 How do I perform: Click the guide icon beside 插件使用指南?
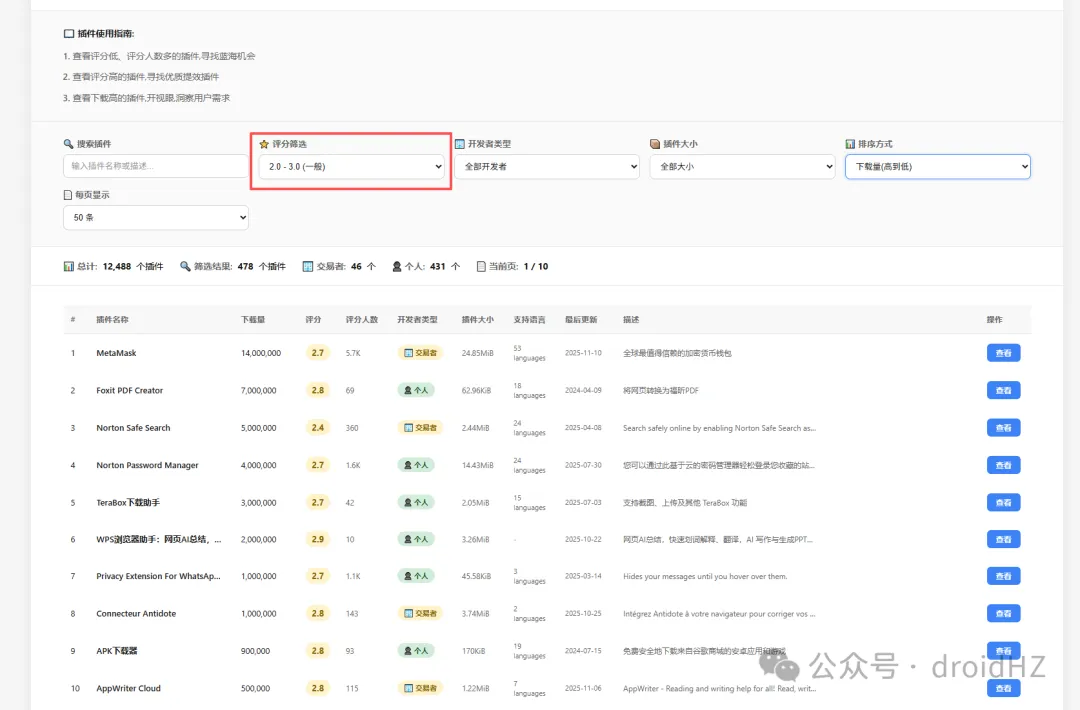pyautogui.click(x=69, y=34)
